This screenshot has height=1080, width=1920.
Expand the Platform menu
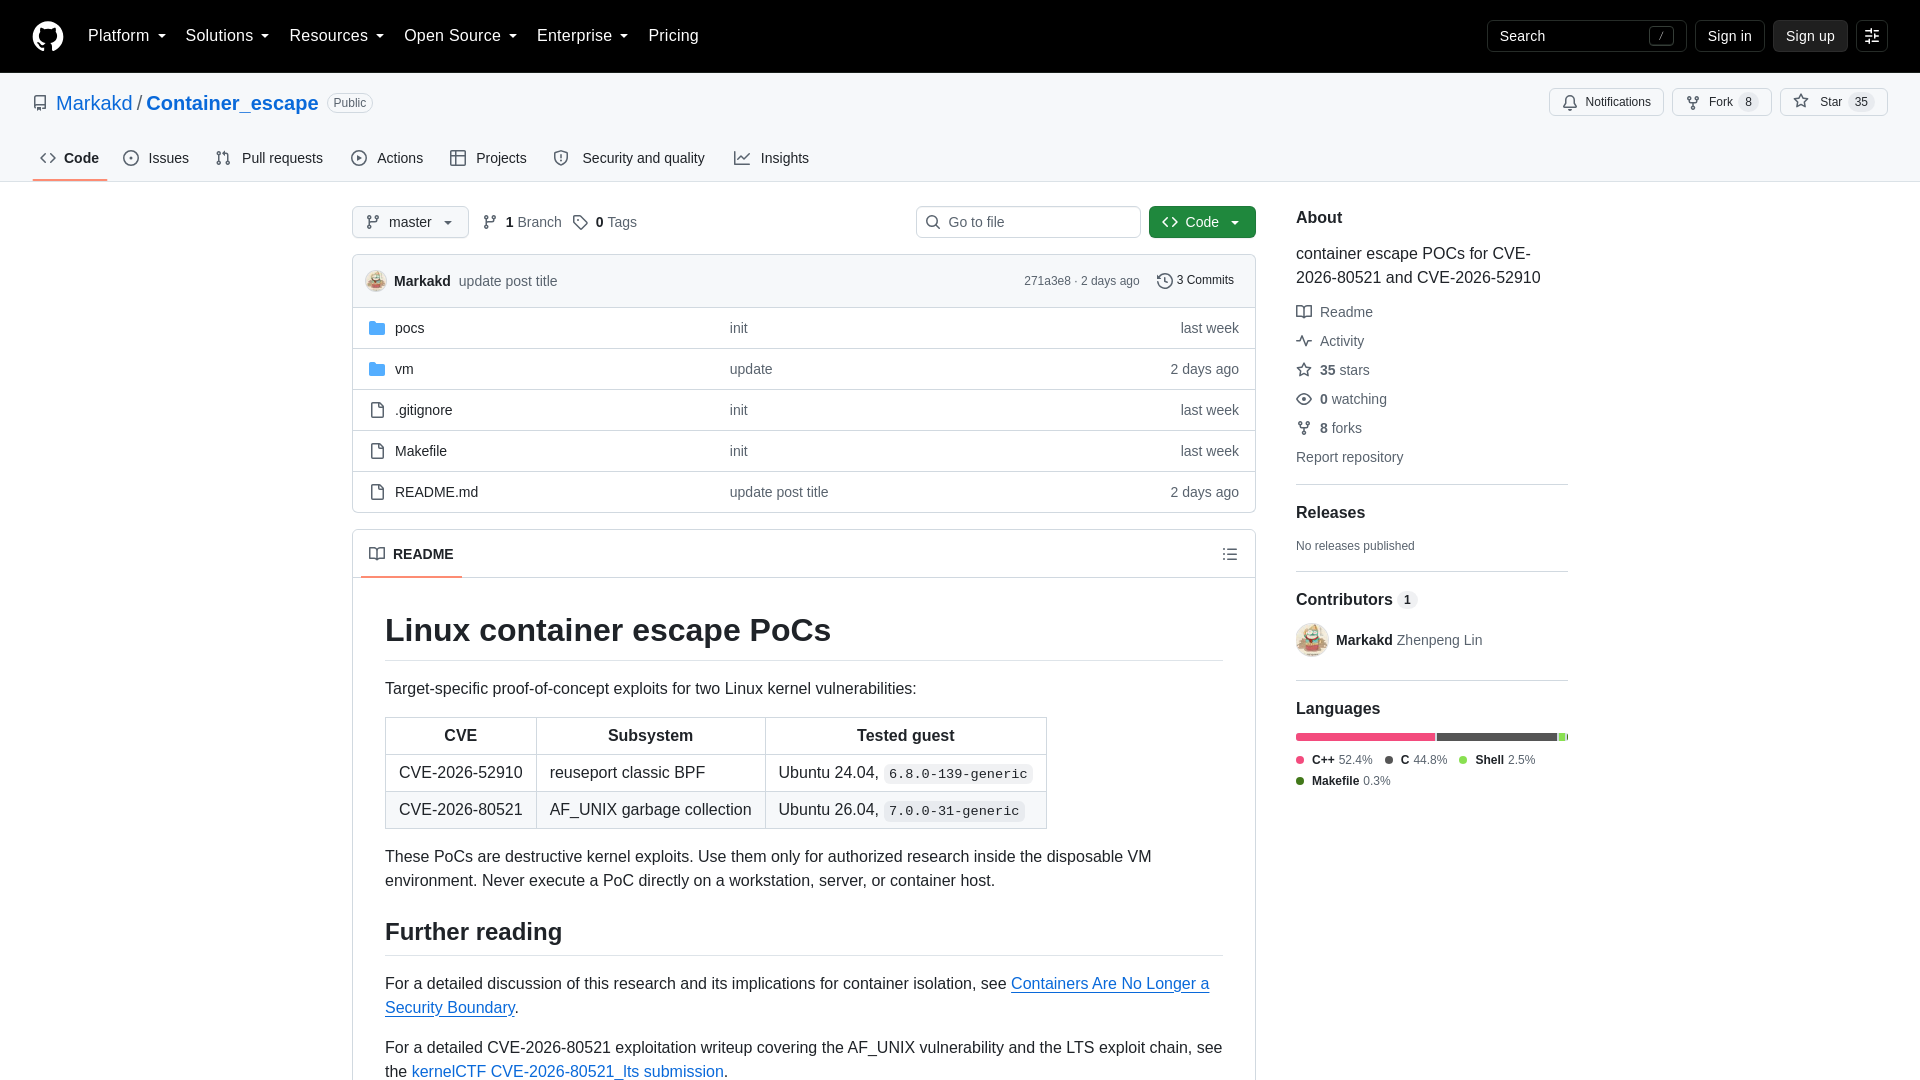point(127,36)
